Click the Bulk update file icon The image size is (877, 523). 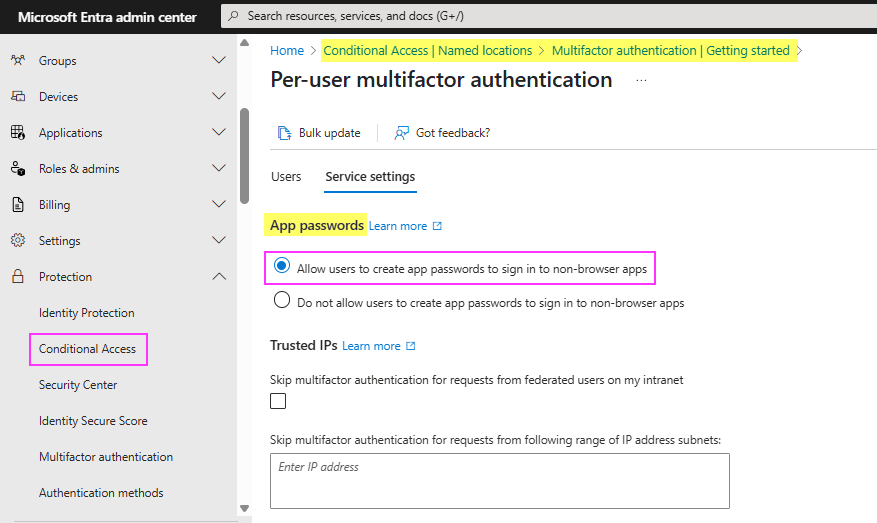click(285, 133)
